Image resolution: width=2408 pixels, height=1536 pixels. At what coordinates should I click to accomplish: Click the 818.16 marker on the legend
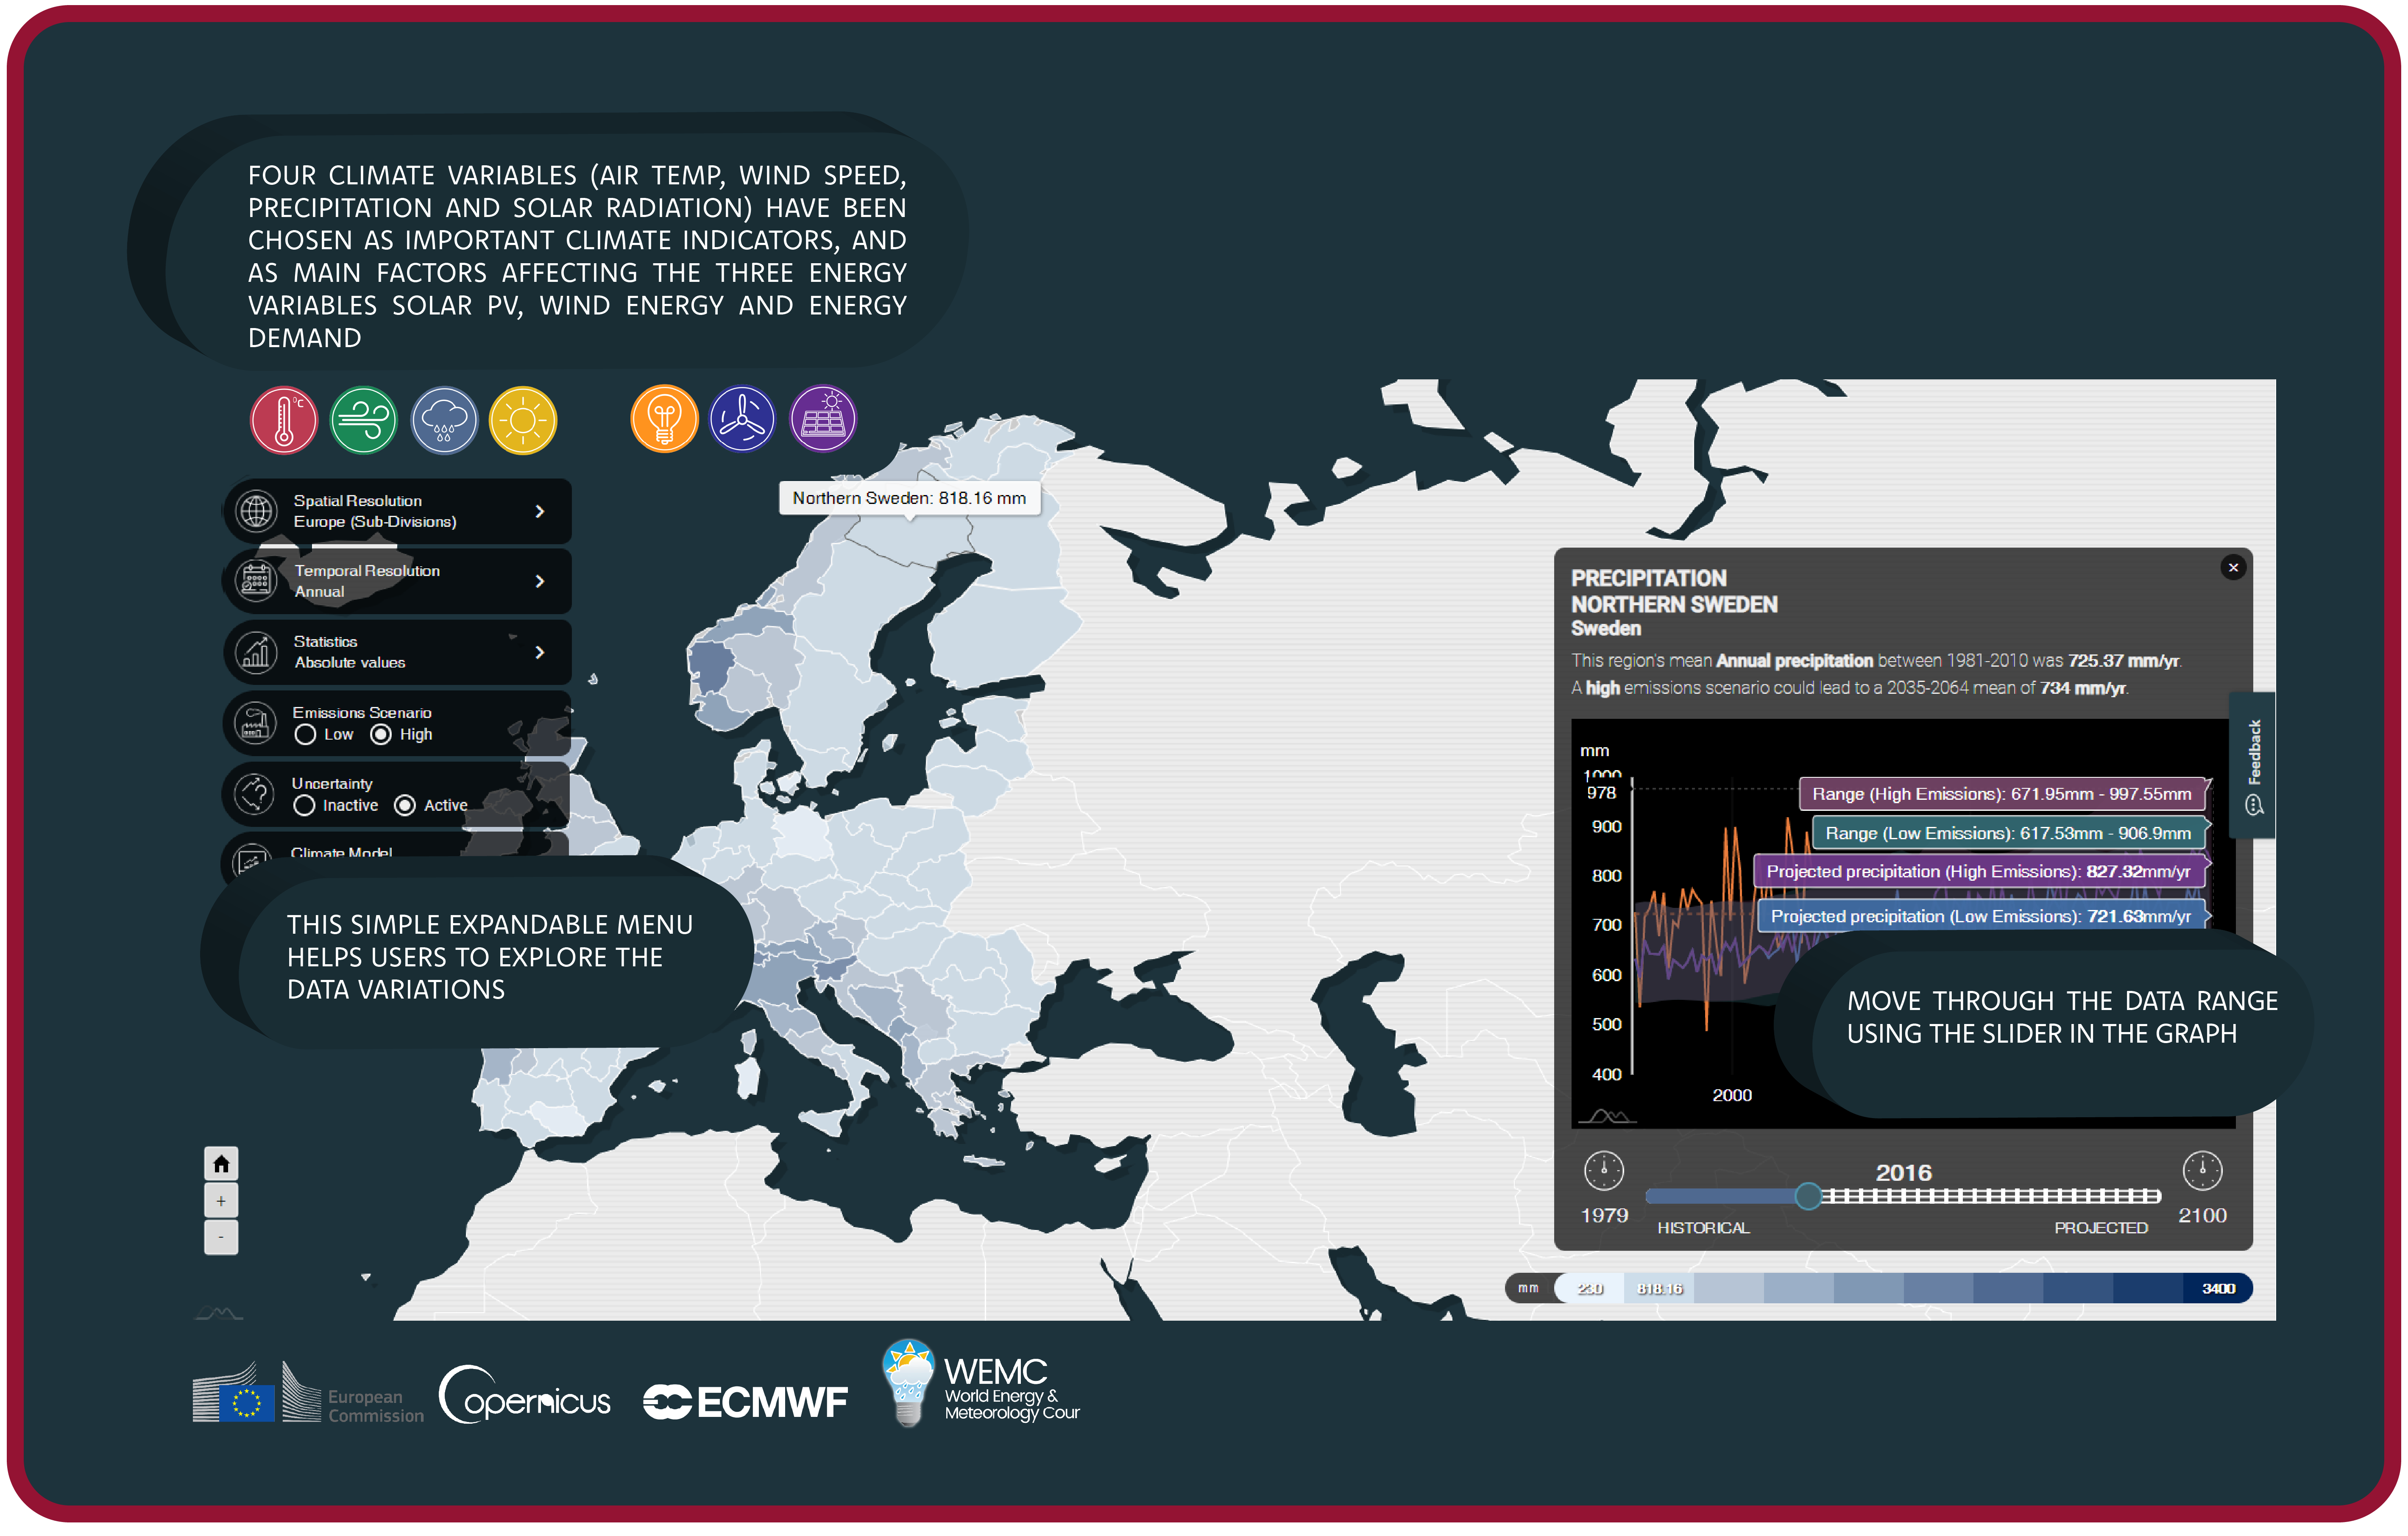pyautogui.click(x=1660, y=1289)
